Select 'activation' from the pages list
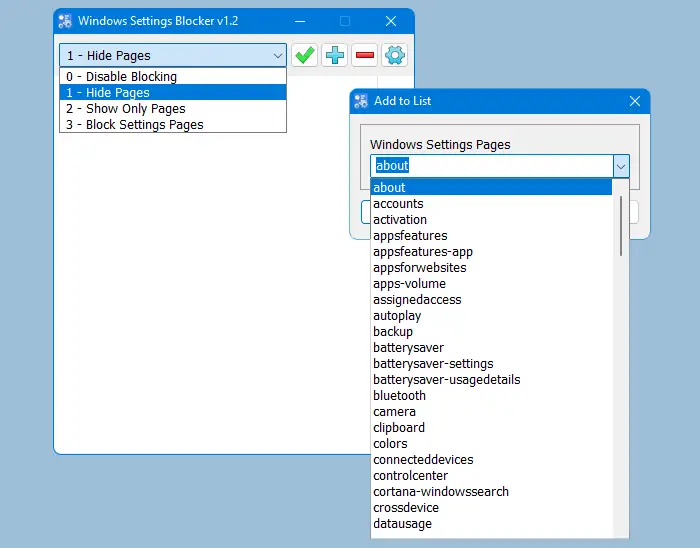Screen dimensions: 700x548 point(492,220)
